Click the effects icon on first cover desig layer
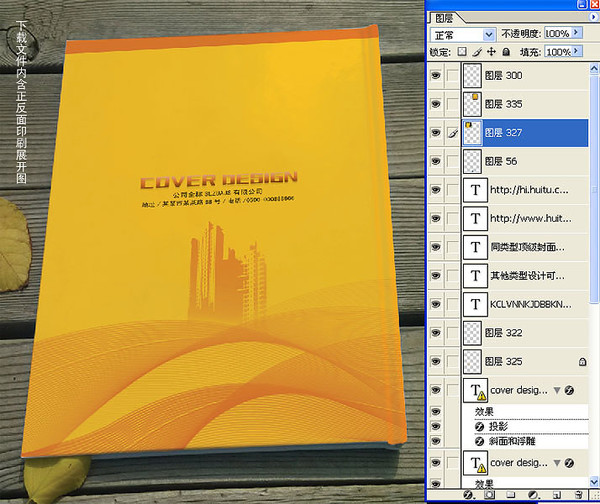Image resolution: width=600 pixels, height=504 pixels. point(569,390)
